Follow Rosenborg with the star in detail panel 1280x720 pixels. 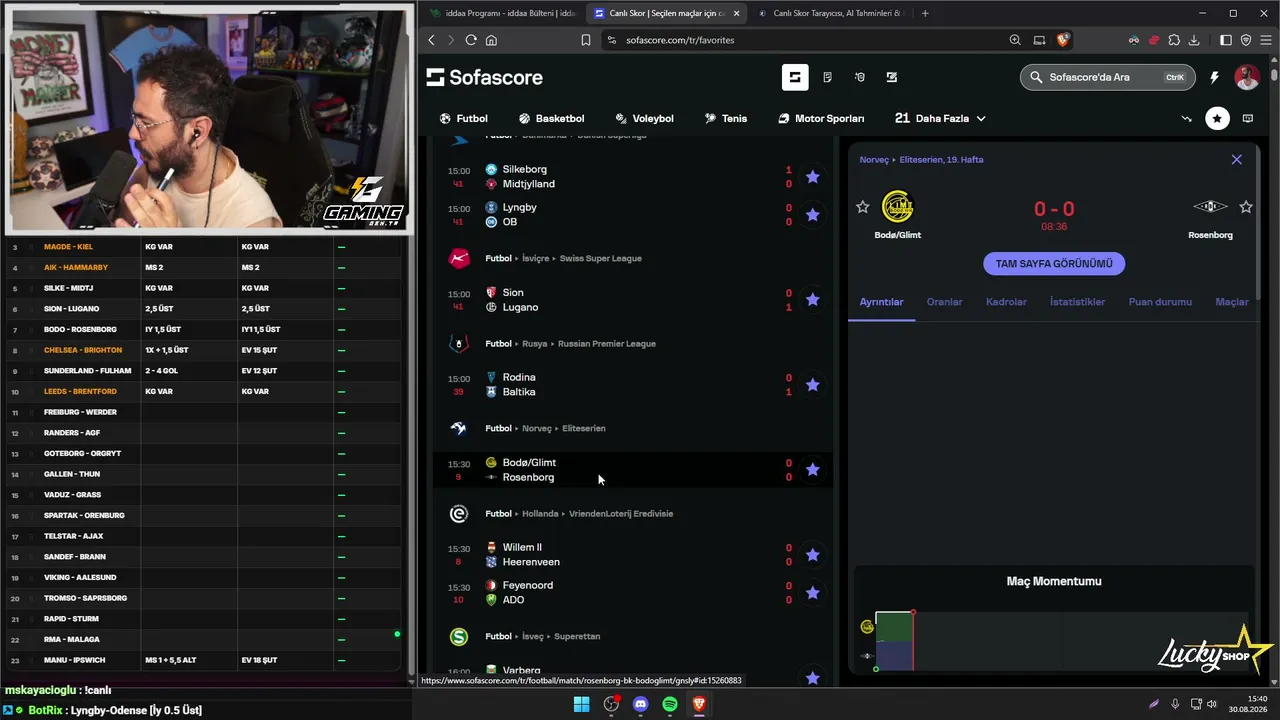click(1246, 207)
